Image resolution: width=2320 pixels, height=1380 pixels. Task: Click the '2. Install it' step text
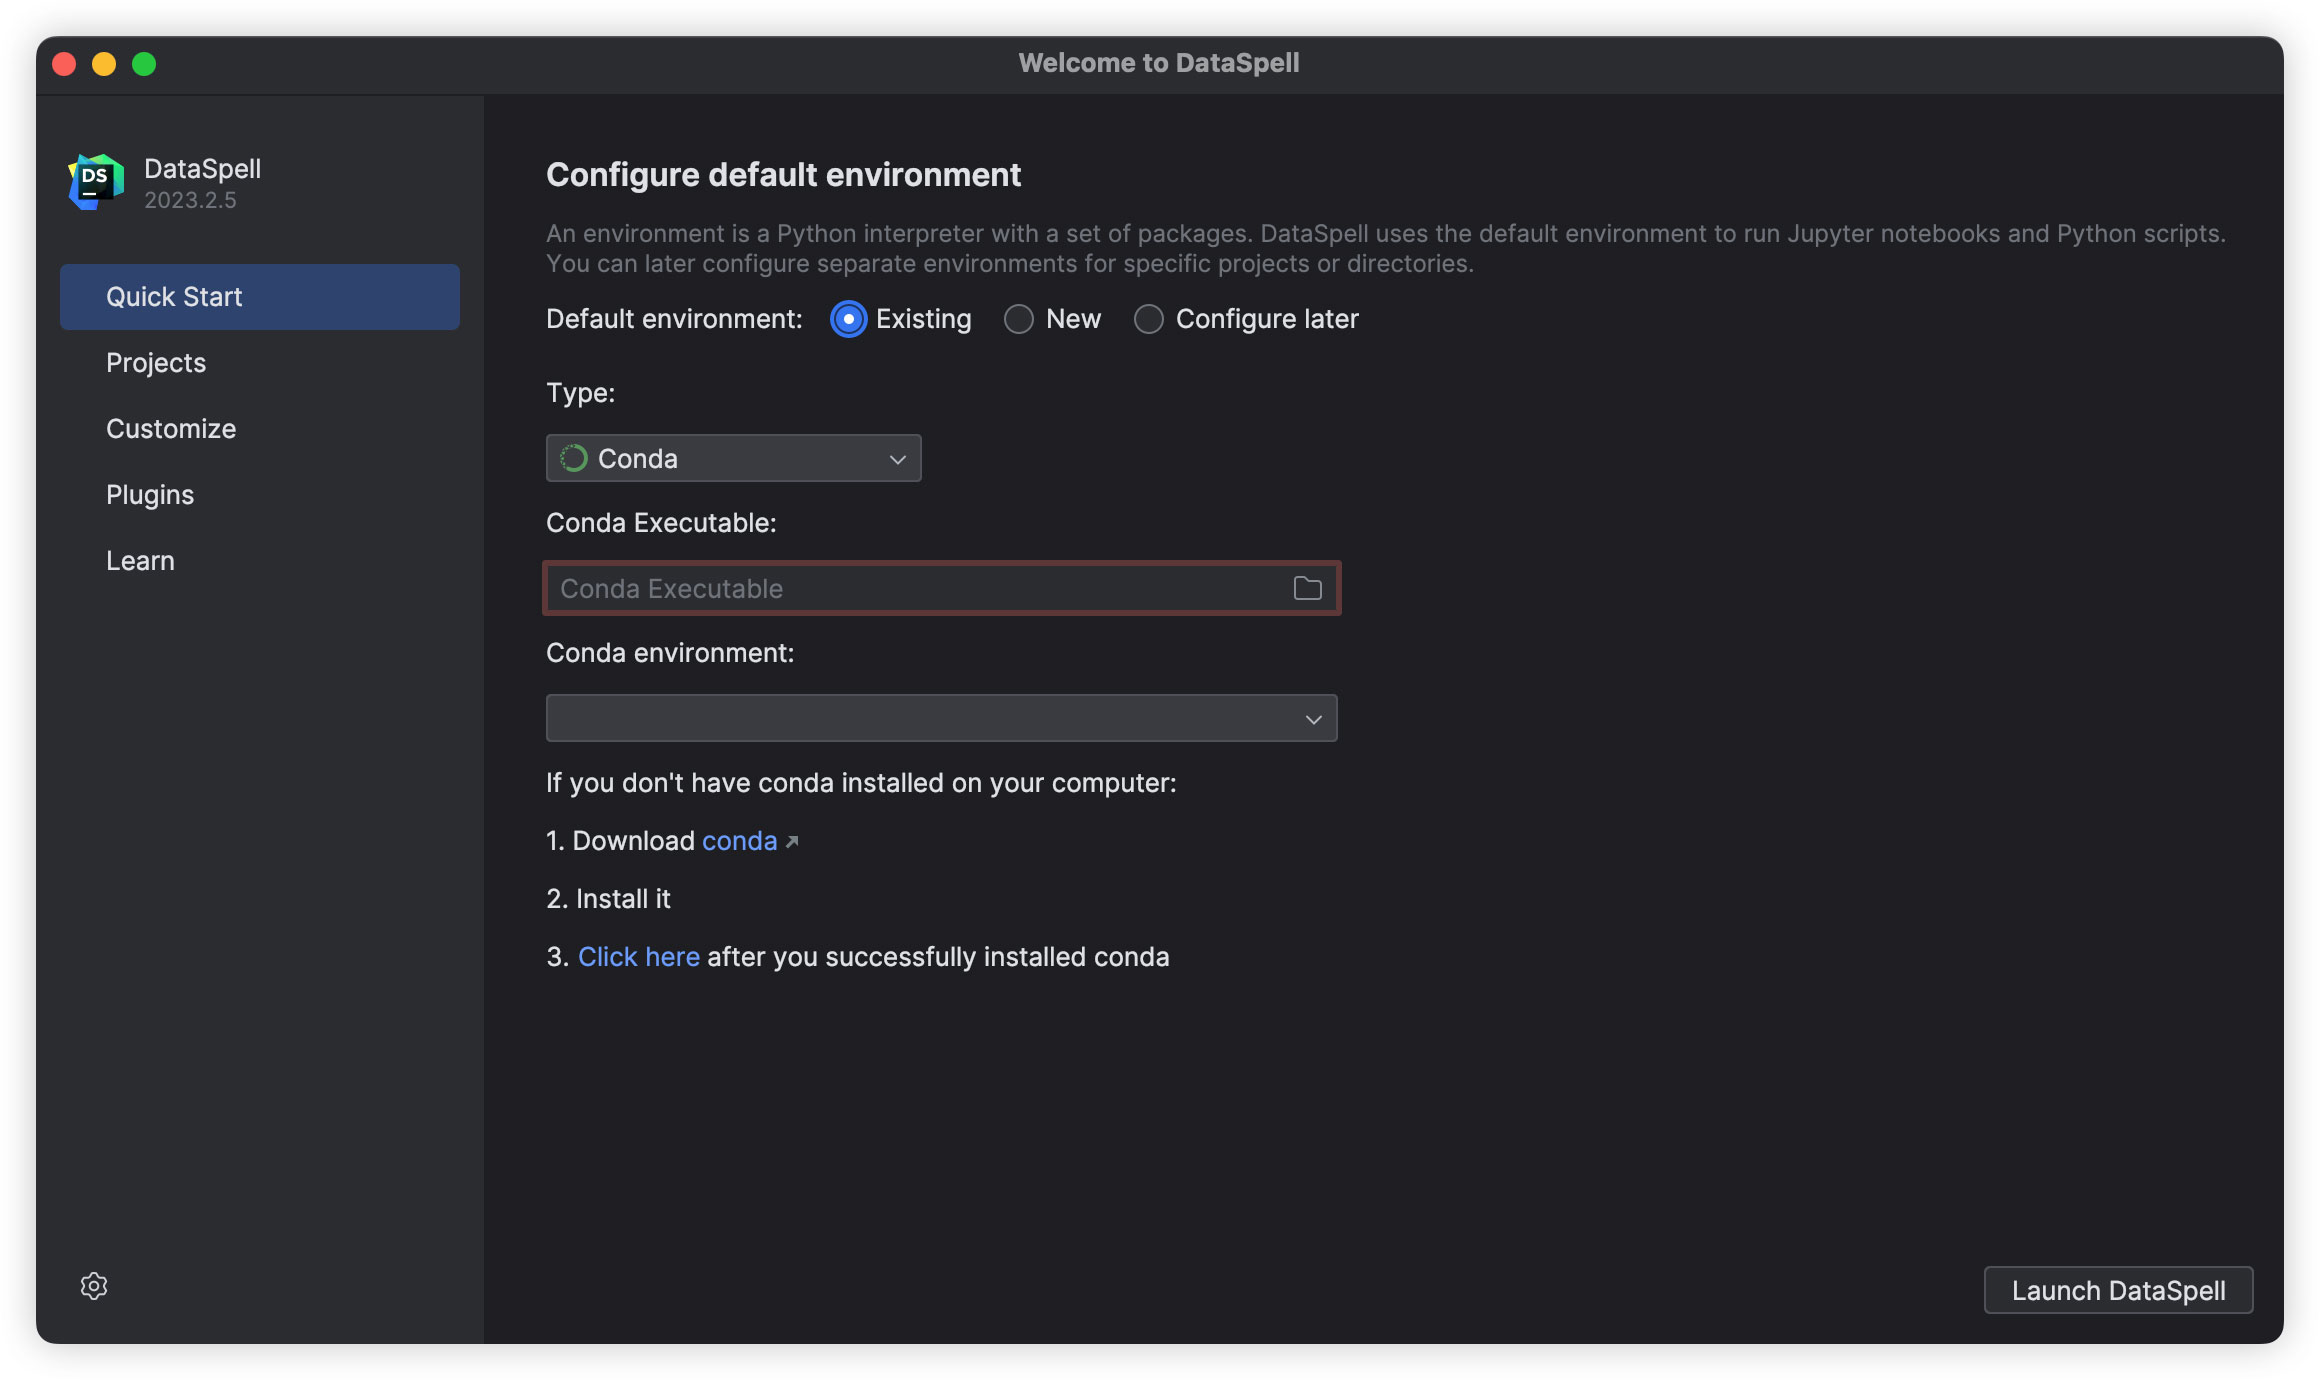pyautogui.click(x=608, y=899)
